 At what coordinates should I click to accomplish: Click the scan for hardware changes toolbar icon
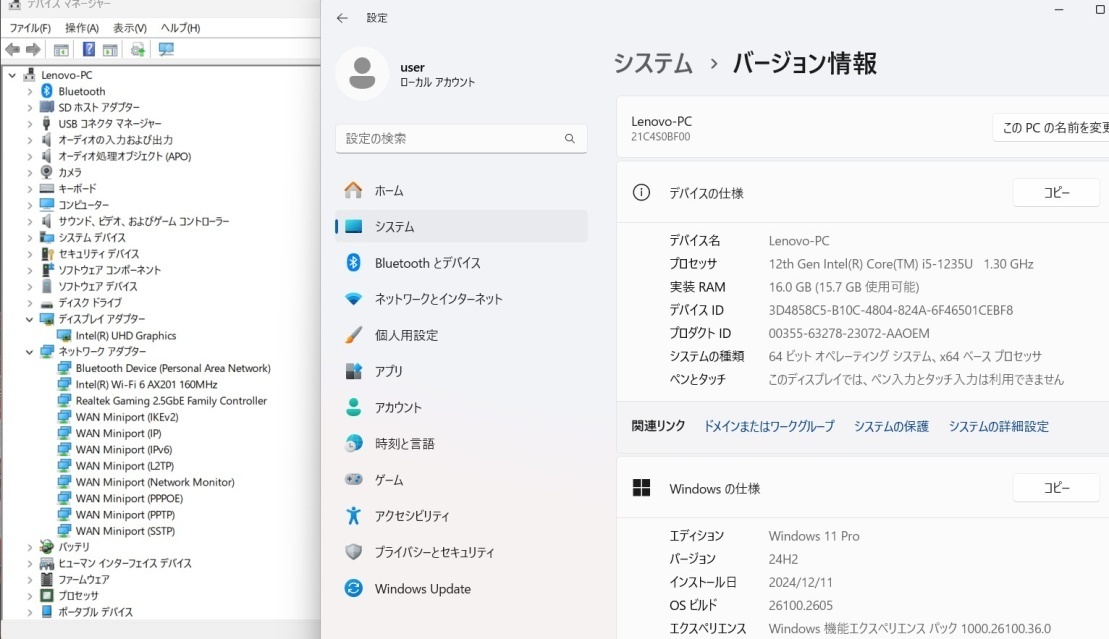pyautogui.click(x=136, y=49)
